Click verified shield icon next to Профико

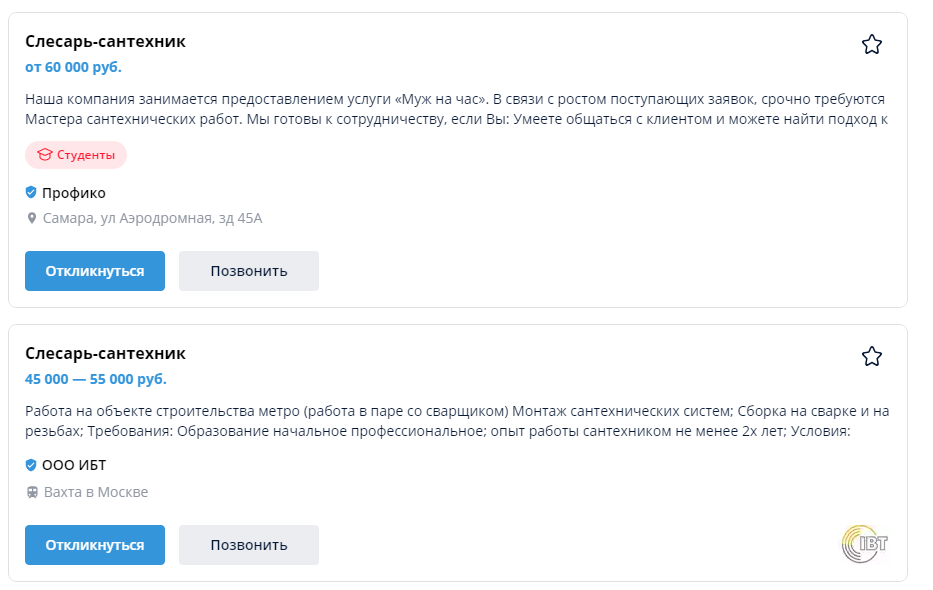31,192
